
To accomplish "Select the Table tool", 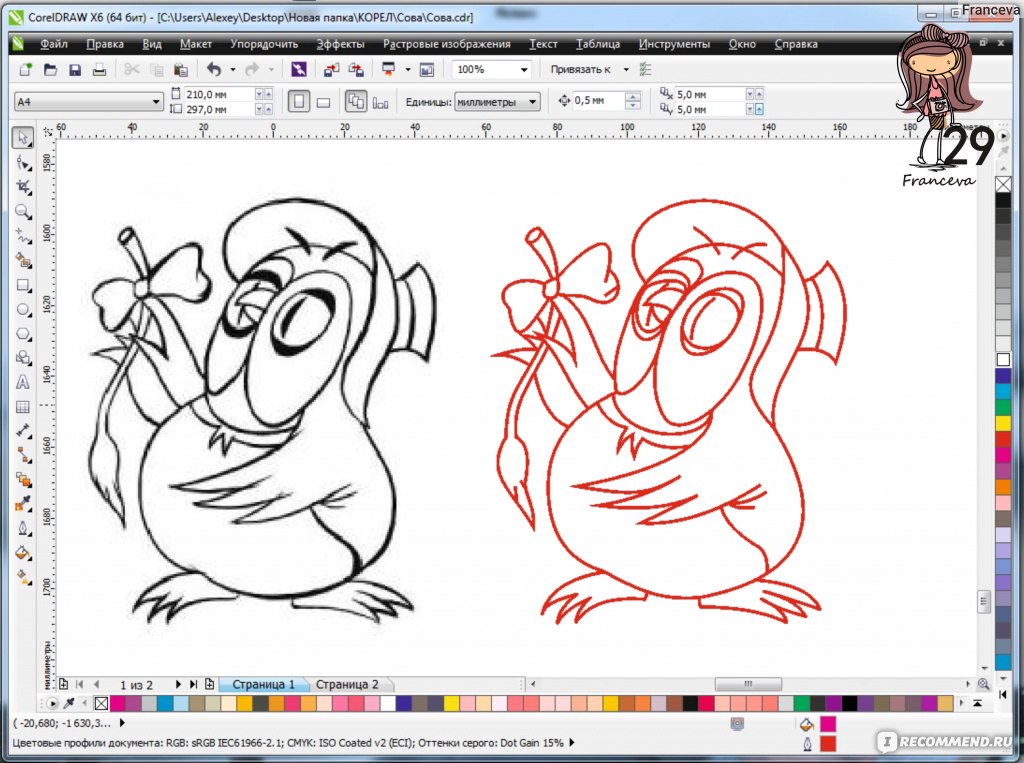I will 24,407.
